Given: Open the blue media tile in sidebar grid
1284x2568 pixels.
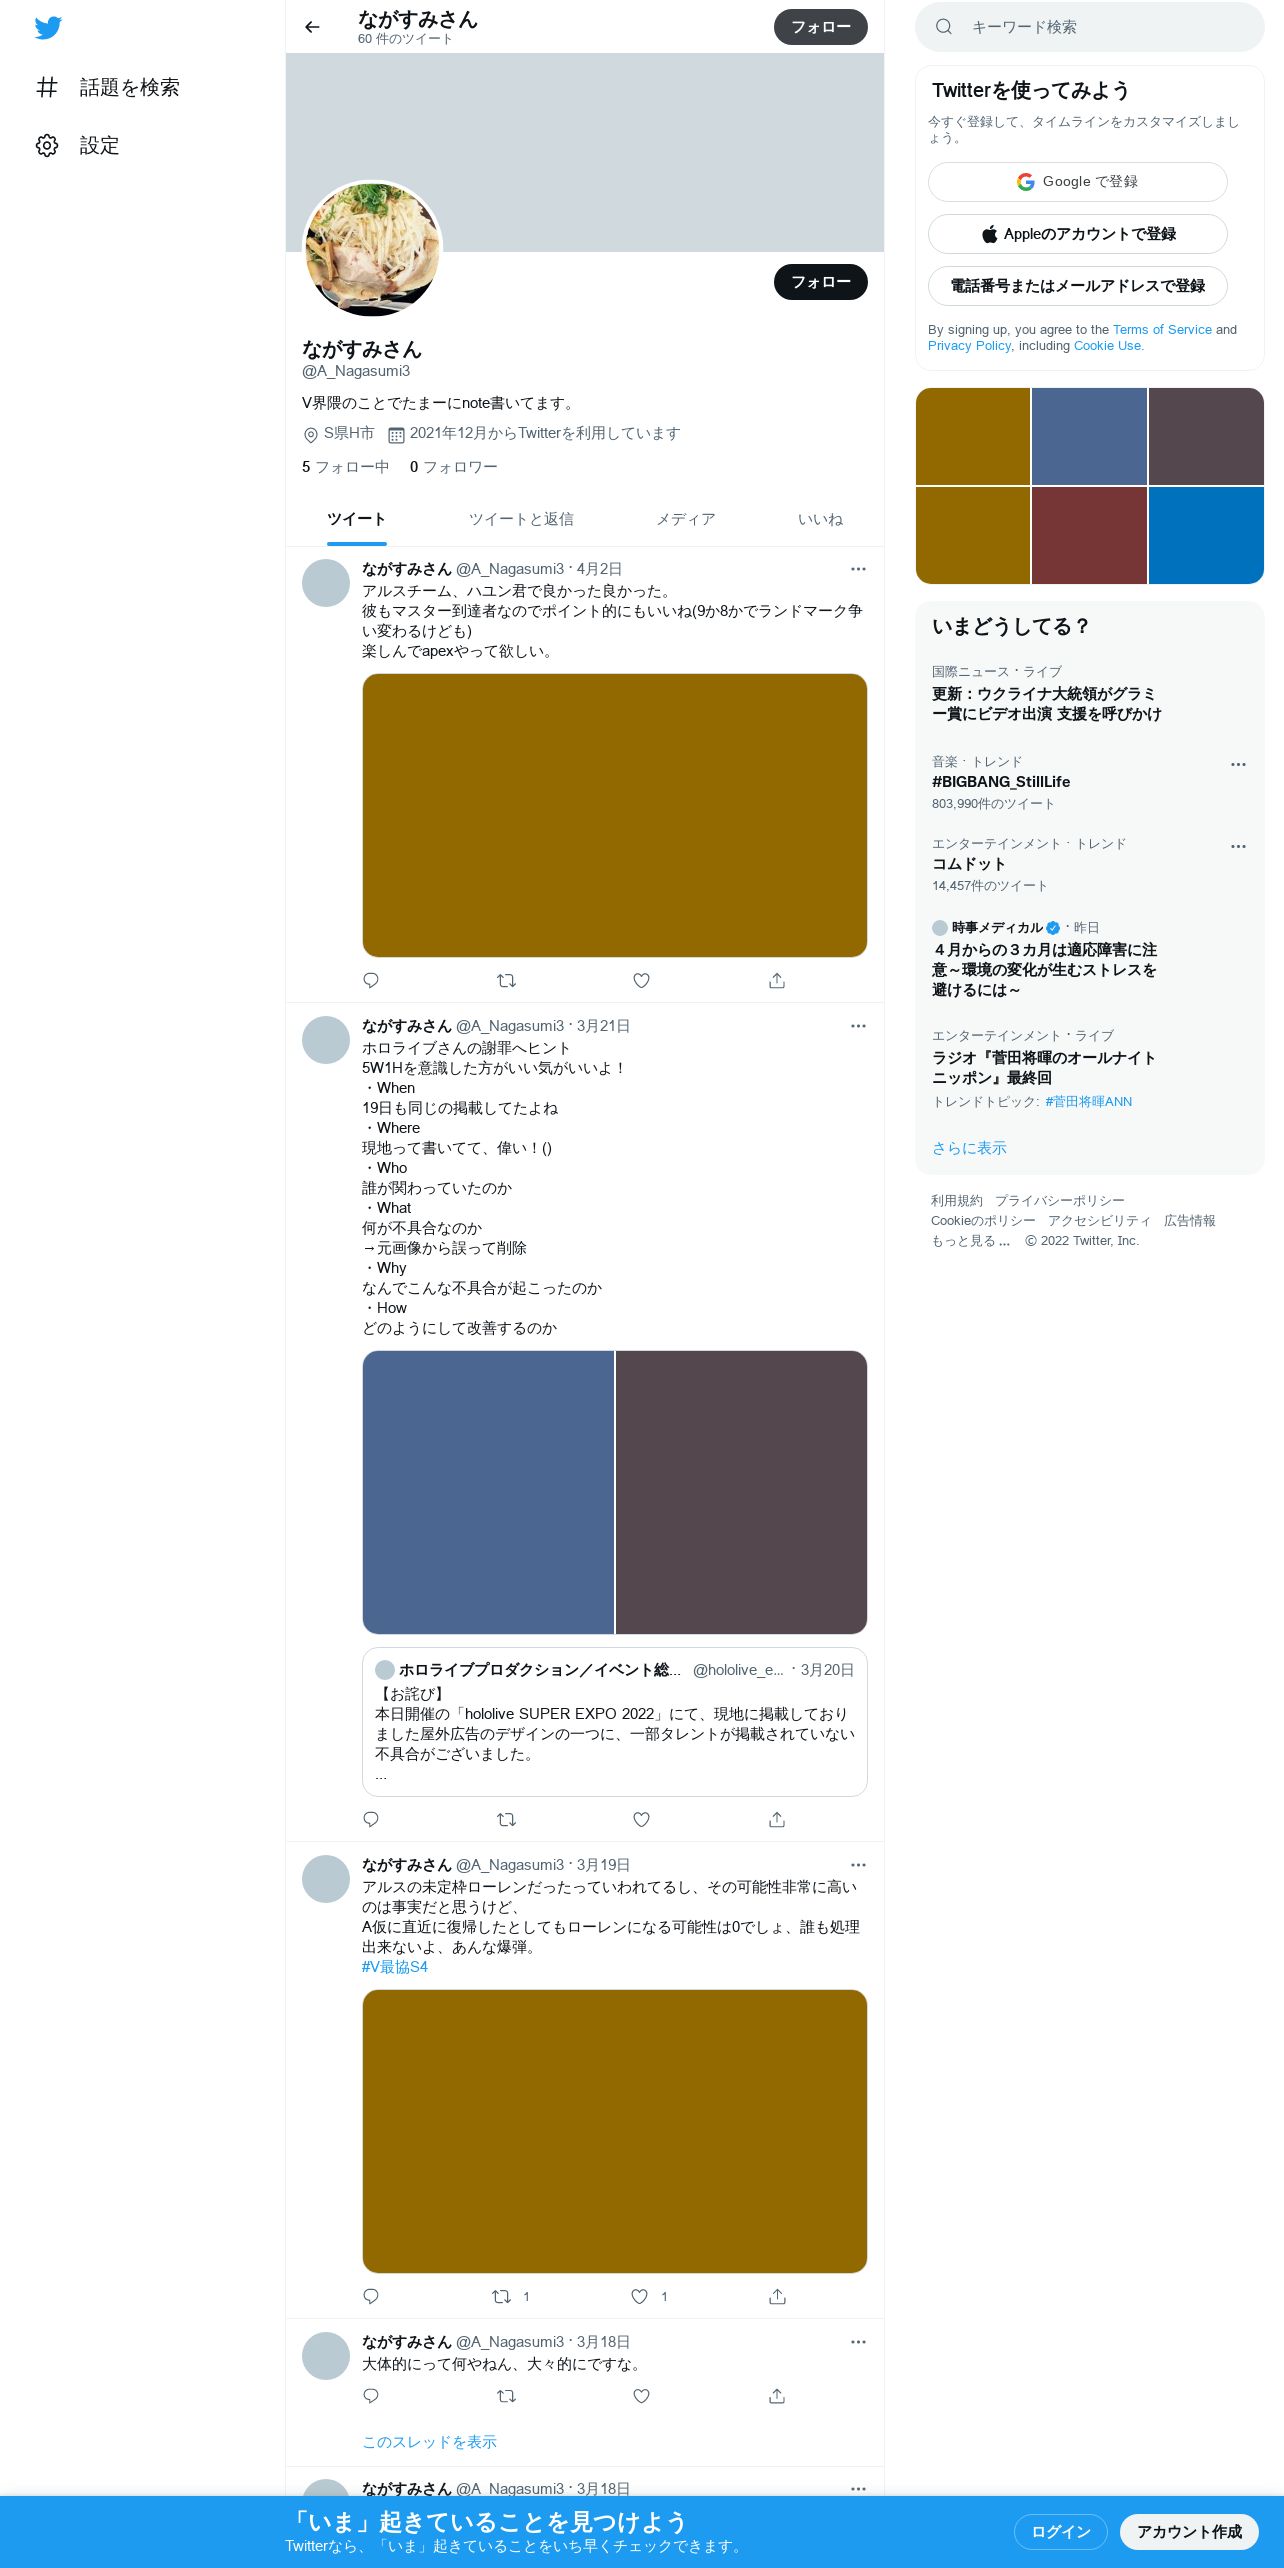Looking at the screenshot, I should [x=1206, y=535].
